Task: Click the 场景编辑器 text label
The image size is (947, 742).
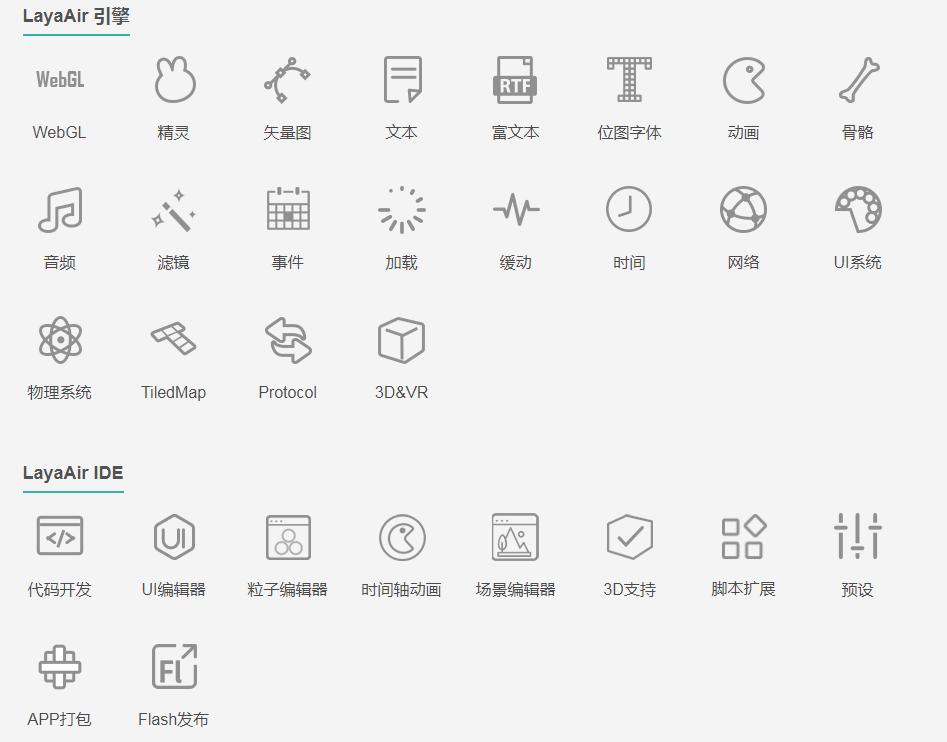Action: click(x=516, y=589)
